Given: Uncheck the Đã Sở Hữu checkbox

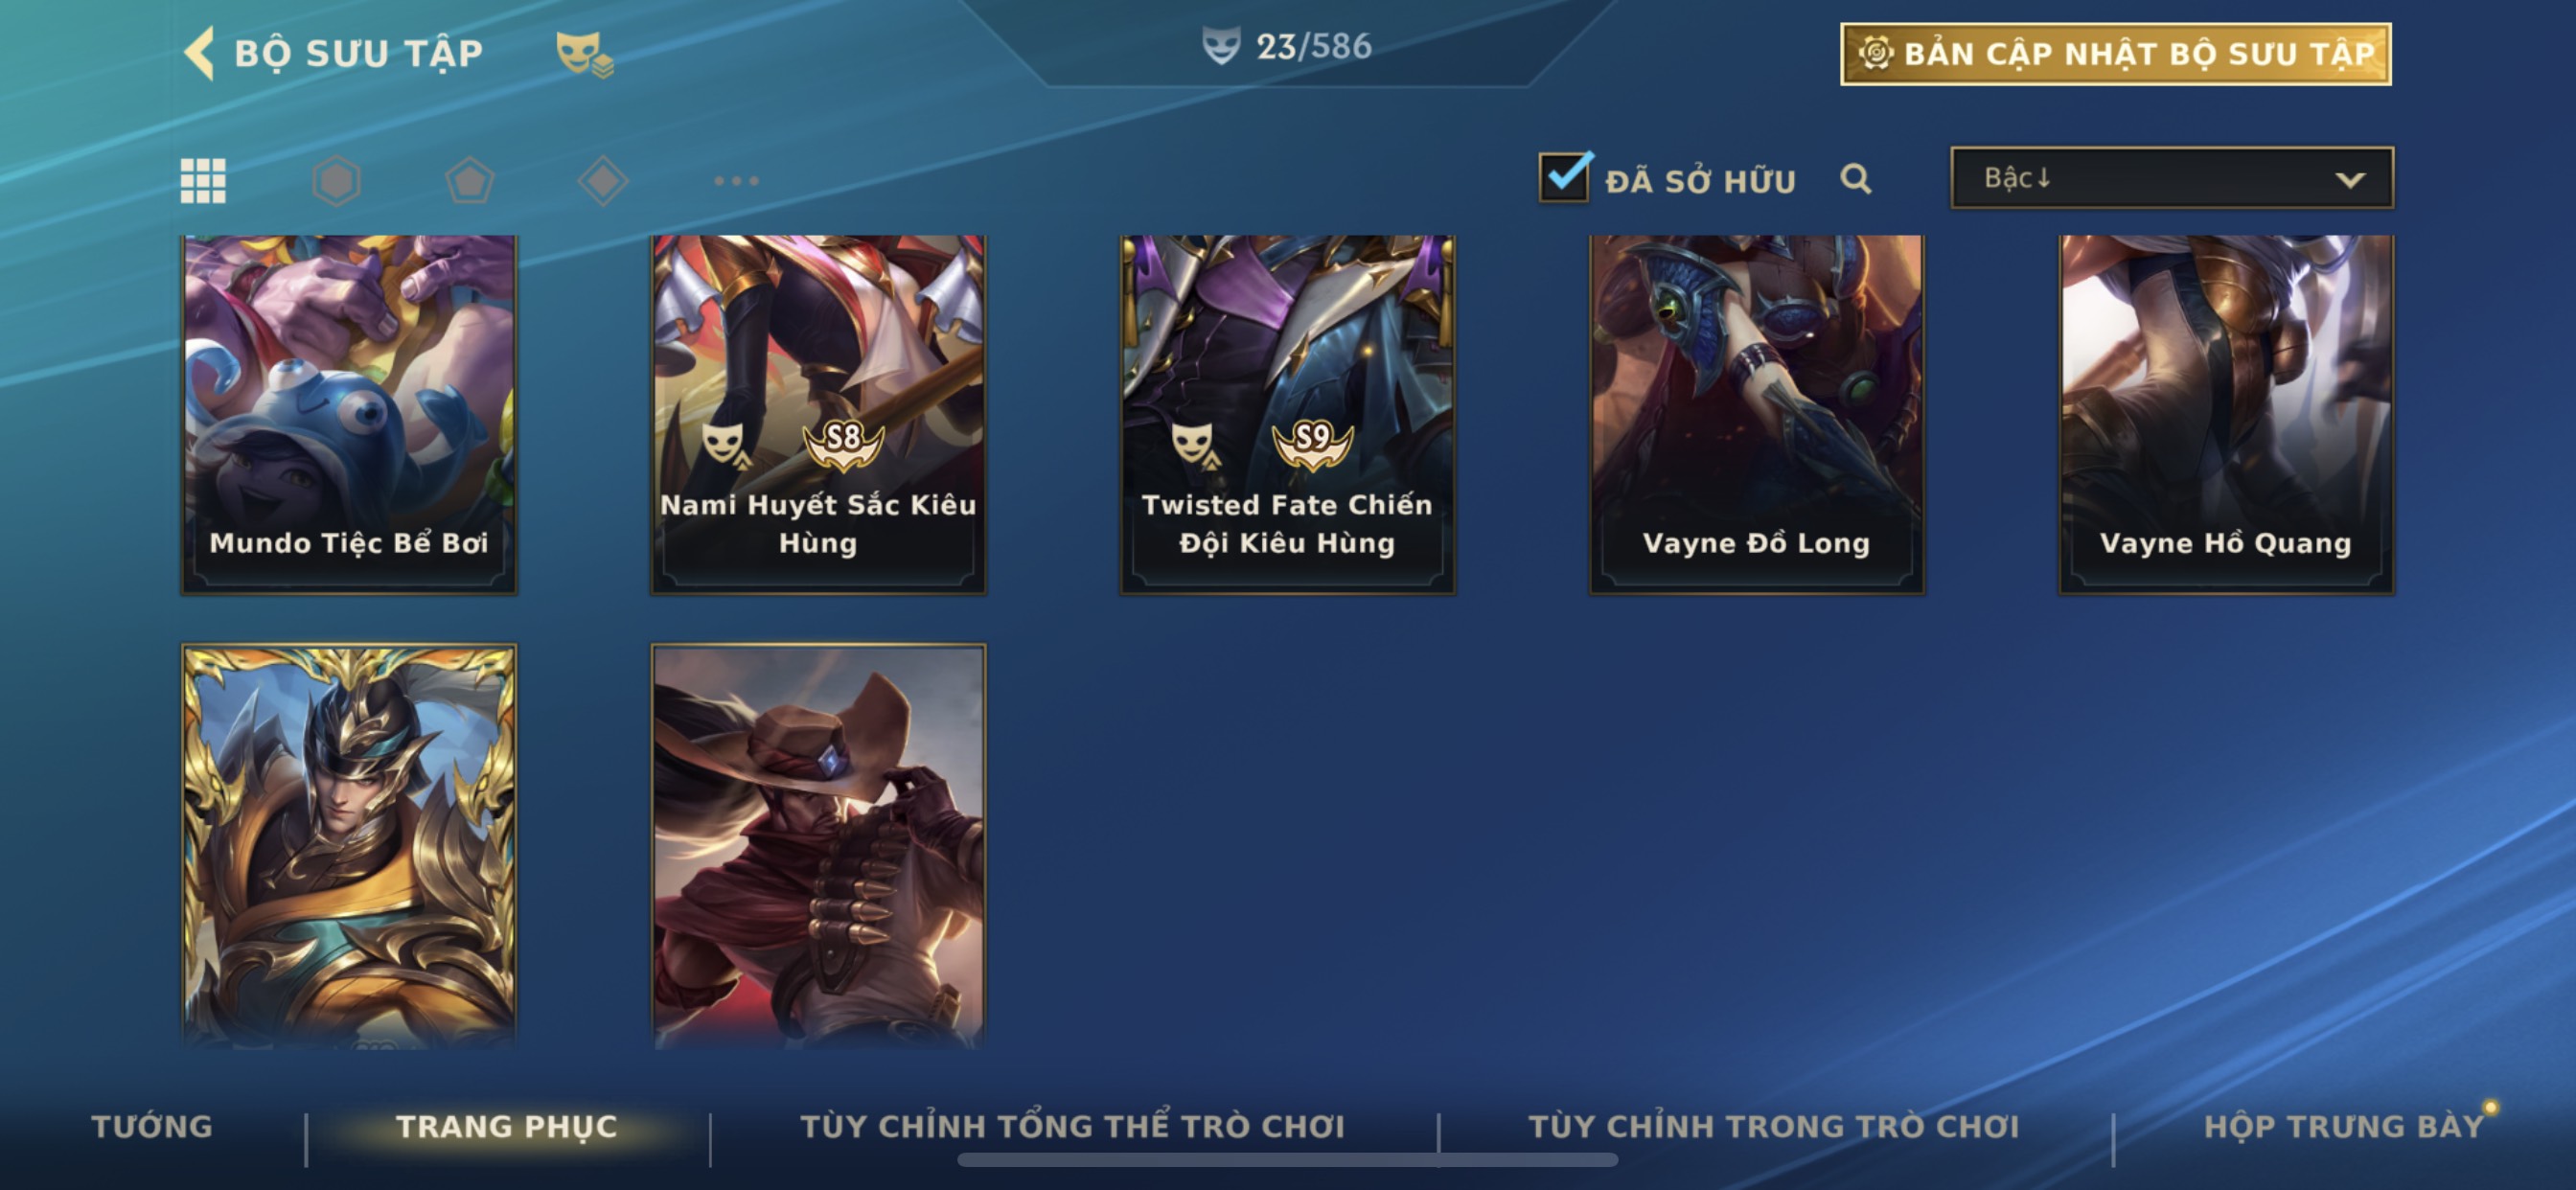Looking at the screenshot, I should pos(1564,177).
